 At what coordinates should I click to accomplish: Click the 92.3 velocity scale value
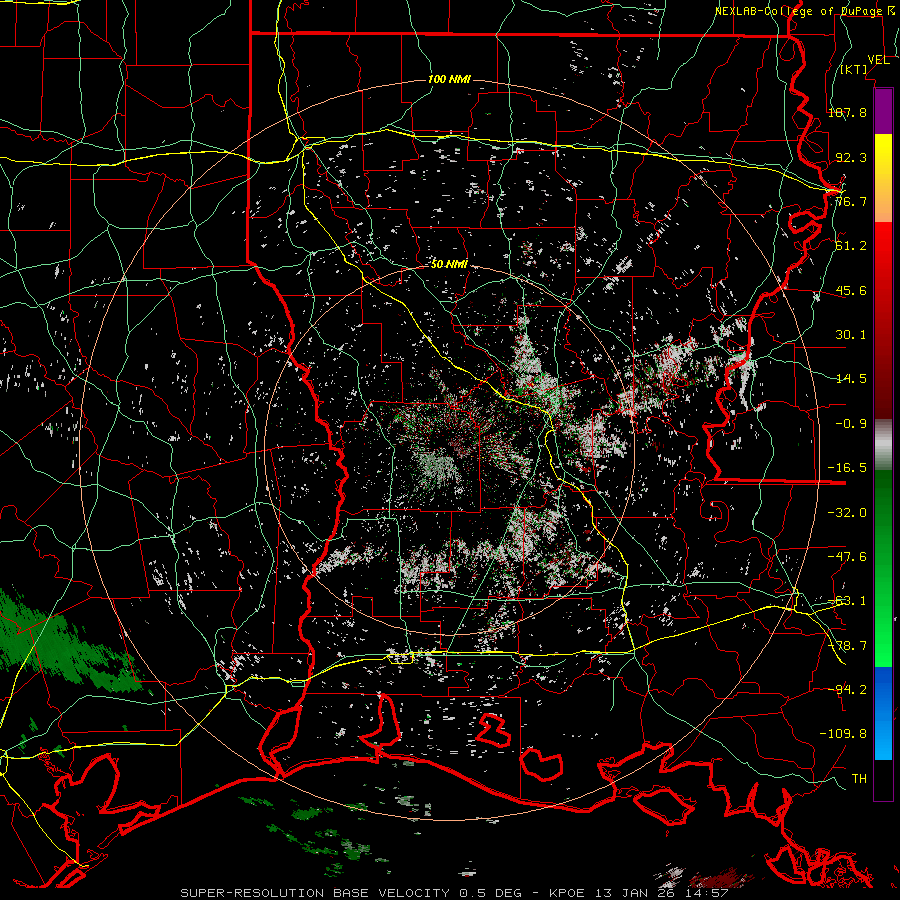click(x=851, y=157)
